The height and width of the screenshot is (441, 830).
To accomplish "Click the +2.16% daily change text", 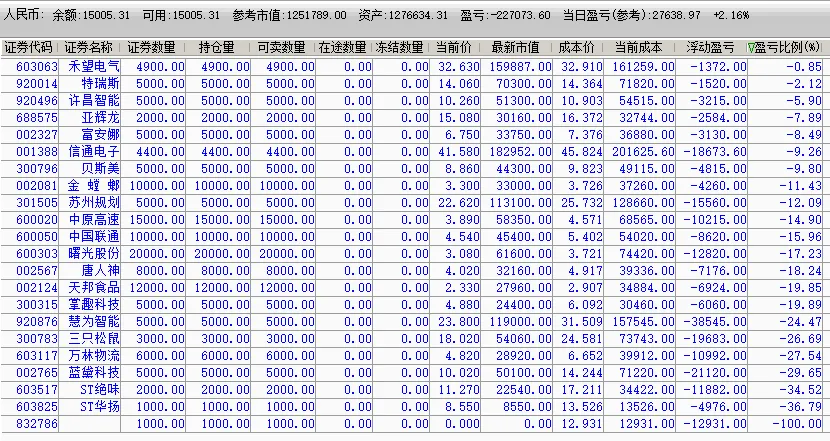I will (731, 15).
